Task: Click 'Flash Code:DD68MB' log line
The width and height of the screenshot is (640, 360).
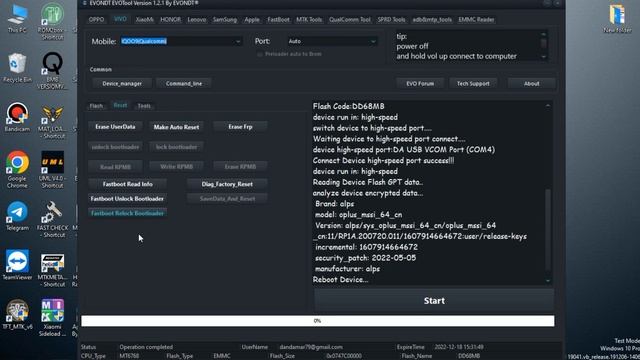Action: click(349, 106)
